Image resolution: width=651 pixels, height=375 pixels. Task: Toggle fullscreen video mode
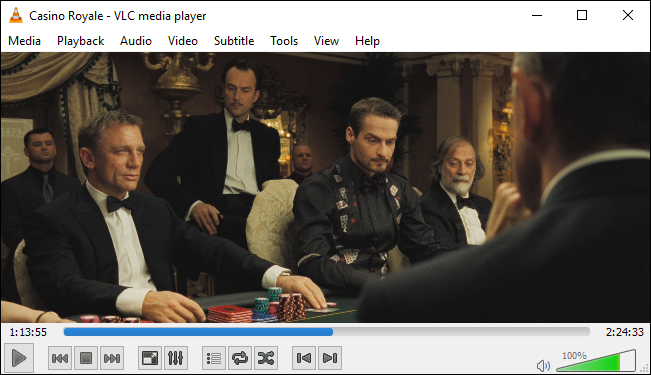150,358
